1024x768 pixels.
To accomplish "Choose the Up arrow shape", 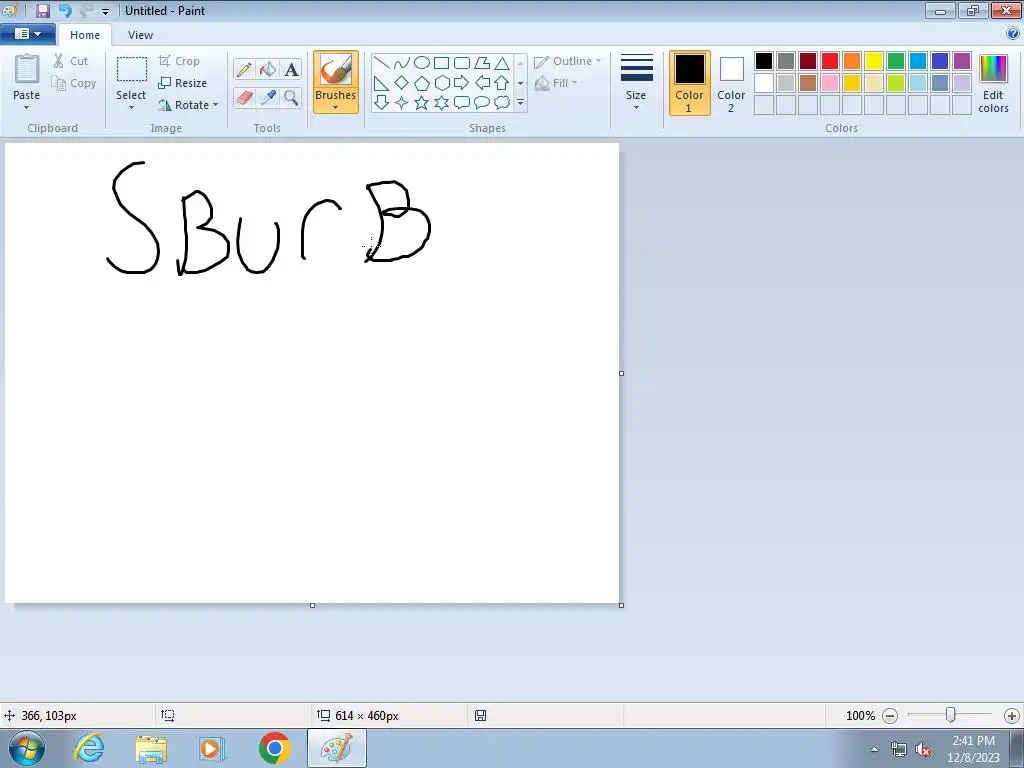I will click(x=502, y=83).
